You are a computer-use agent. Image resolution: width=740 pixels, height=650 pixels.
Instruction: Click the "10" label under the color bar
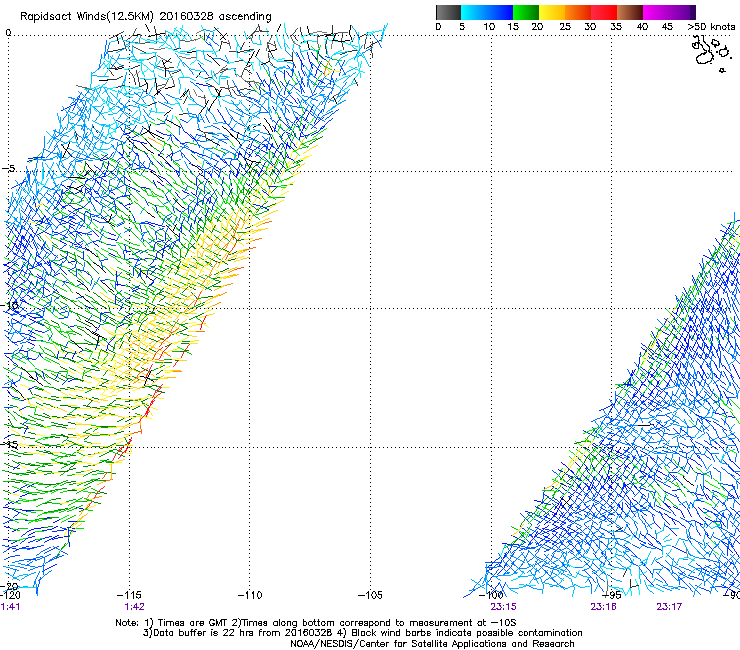[x=489, y=26]
